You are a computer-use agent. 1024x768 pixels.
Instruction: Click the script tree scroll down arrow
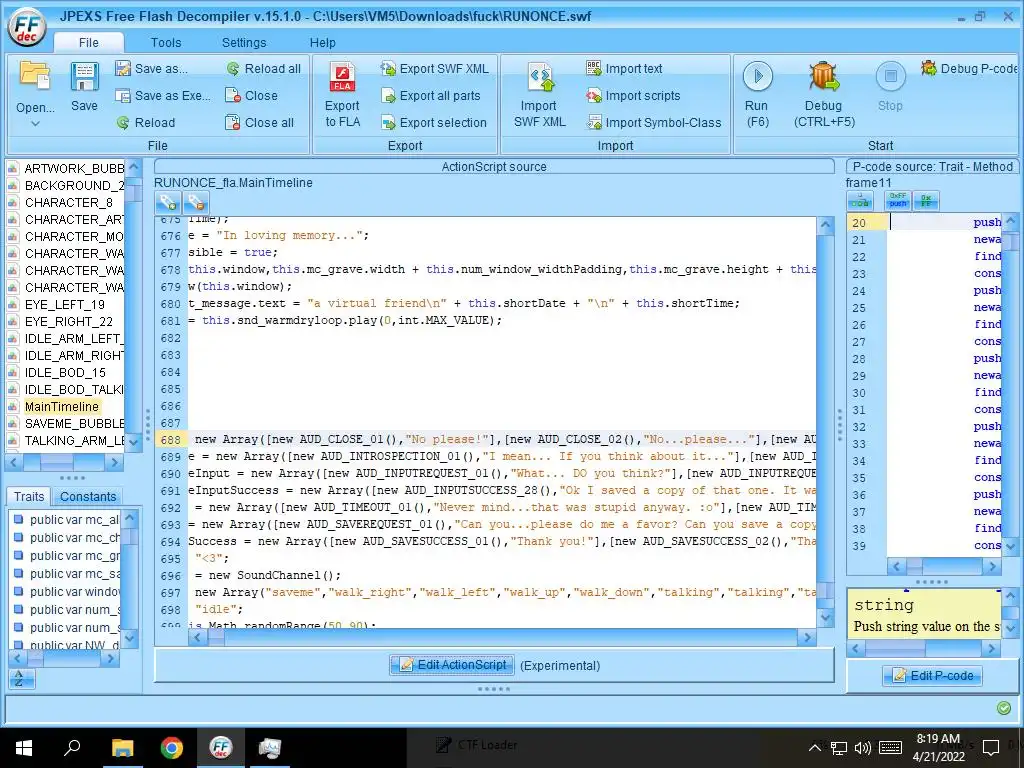click(133, 442)
